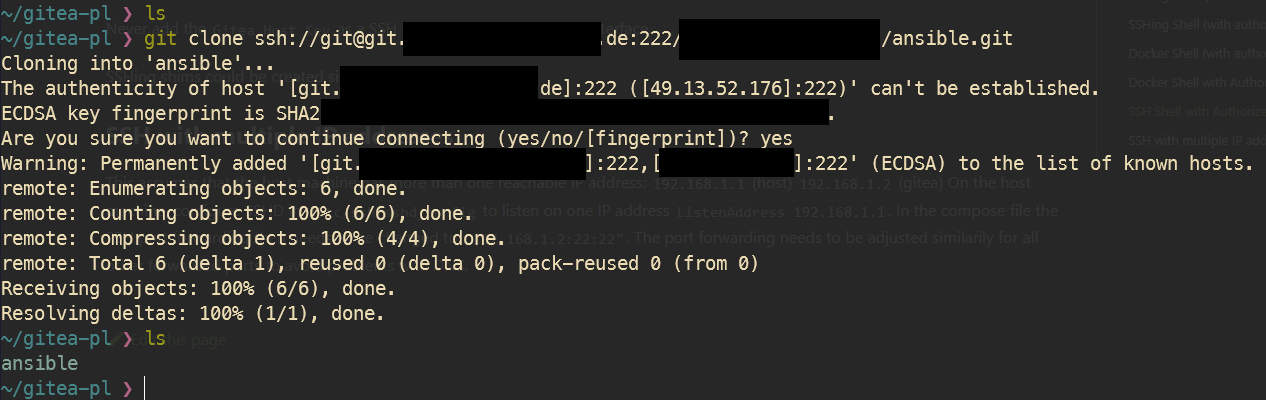This screenshot has width=1266, height=400.
Task: Open the SSH Shell with Authorize… link
Action: pyautogui.click(x=1190, y=111)
